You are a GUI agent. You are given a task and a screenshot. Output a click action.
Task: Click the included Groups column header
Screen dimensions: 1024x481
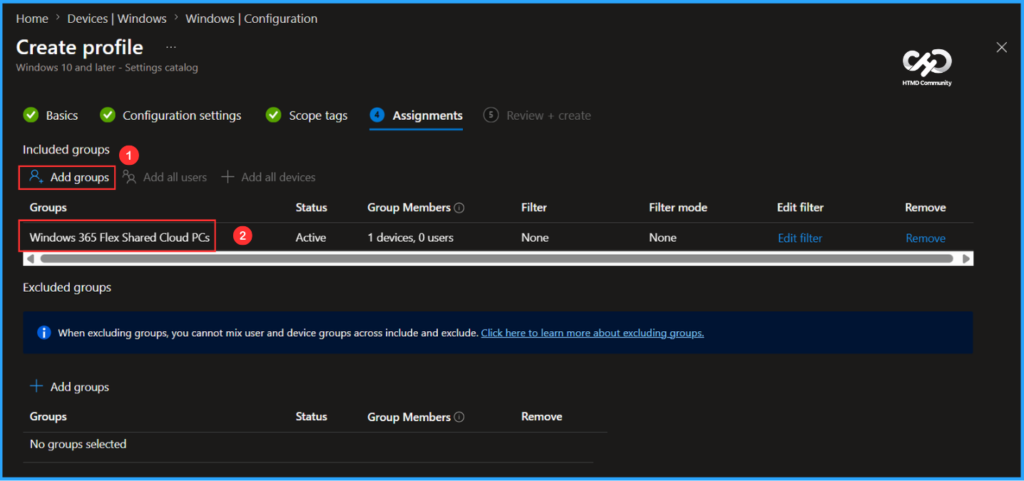48,208
